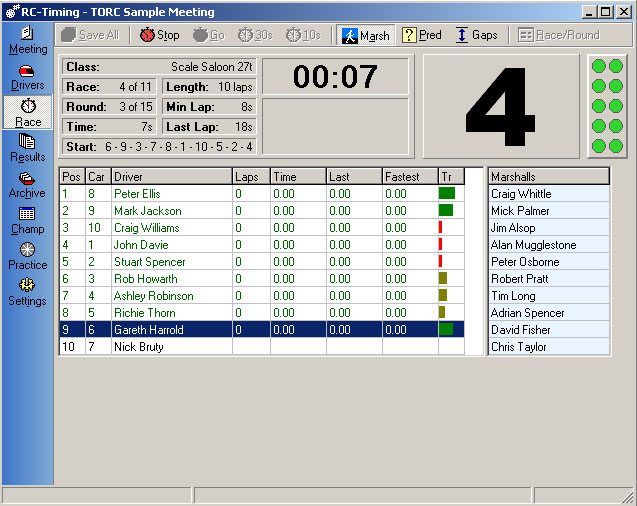Open the Settings section
Viewport: 637px width, 506px height.
[28, 292]
